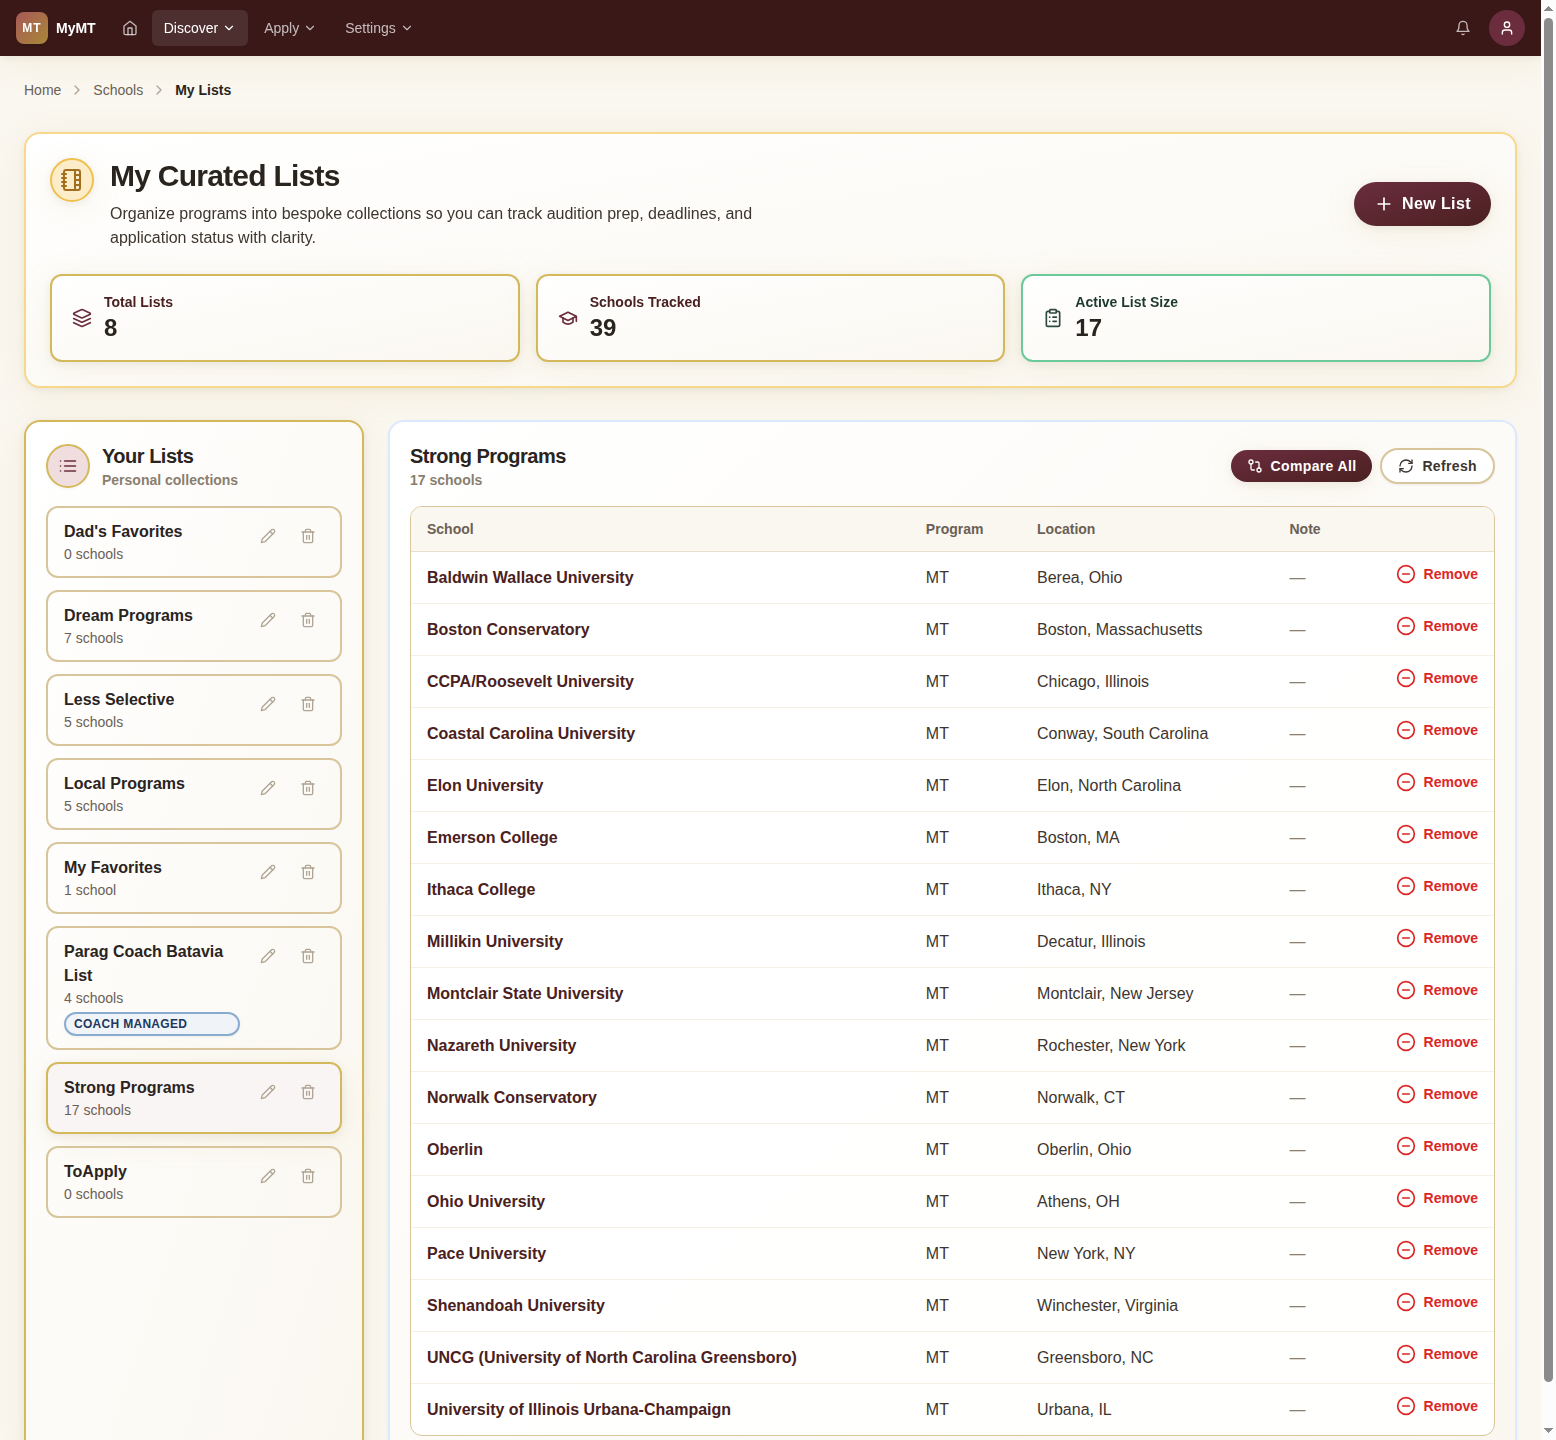Create a New List

coord(1421,204)
